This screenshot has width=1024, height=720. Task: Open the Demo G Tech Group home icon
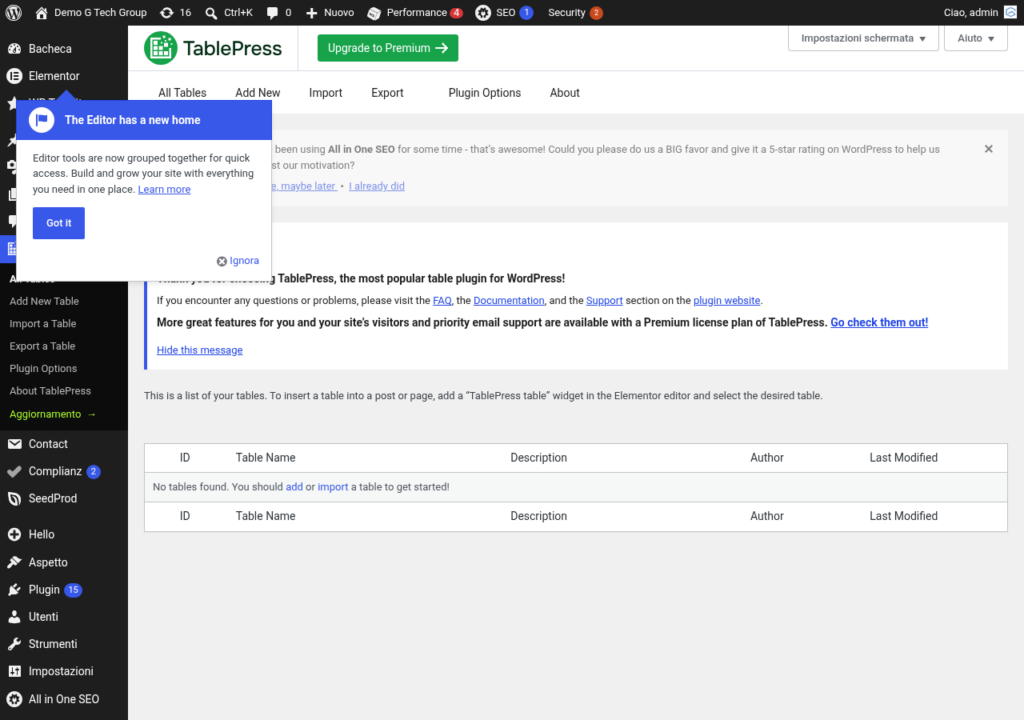tap(41, 12)
